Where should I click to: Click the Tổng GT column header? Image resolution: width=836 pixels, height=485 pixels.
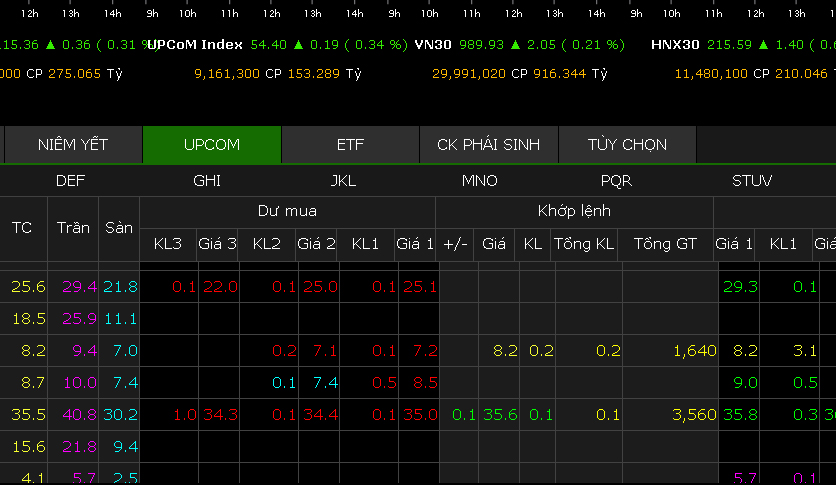tap(665, 243)
